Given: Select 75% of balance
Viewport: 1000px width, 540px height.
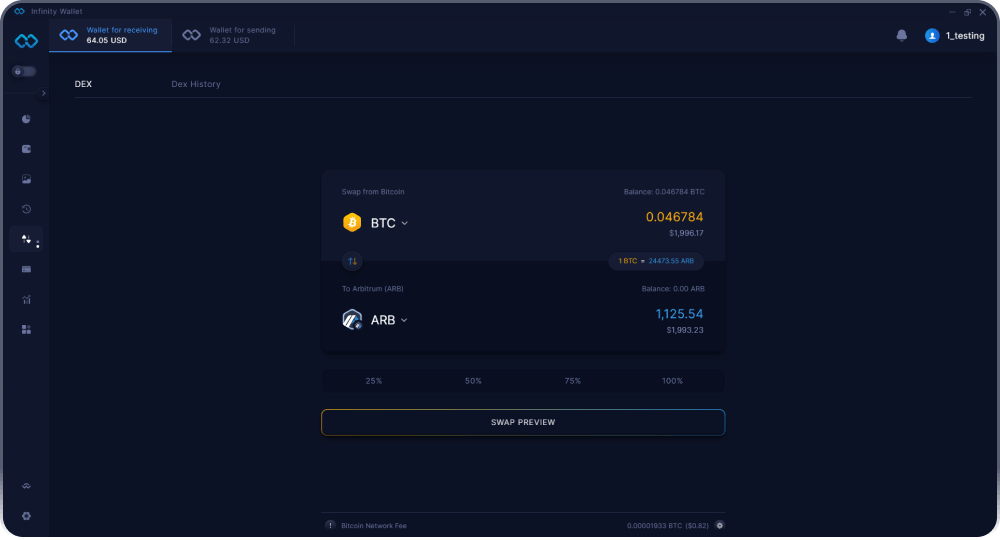Looking at the screenshot, I should click(x=573, y=381).
